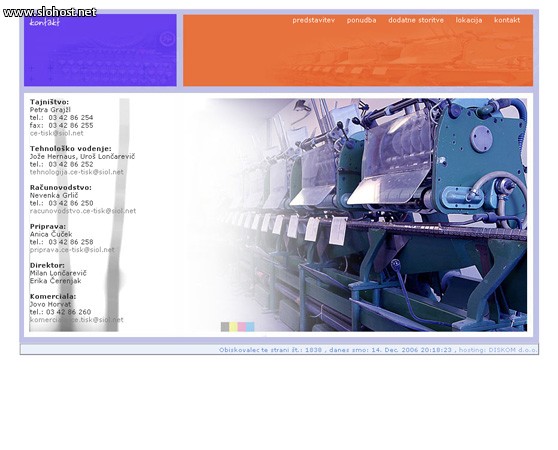Click the visitor counter text in footer
This screenshot has width=558, height=450.
pyautogui.click(x=270, y=350)
